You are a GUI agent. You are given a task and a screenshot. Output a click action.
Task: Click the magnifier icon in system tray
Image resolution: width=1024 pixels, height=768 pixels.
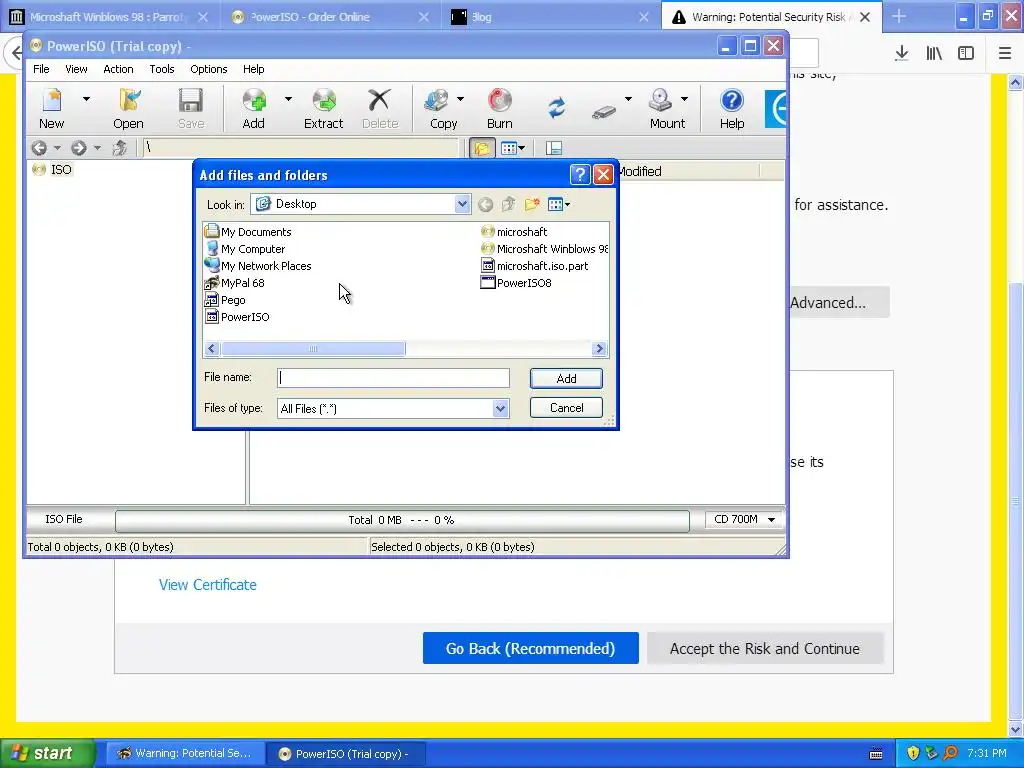[950, 753]
